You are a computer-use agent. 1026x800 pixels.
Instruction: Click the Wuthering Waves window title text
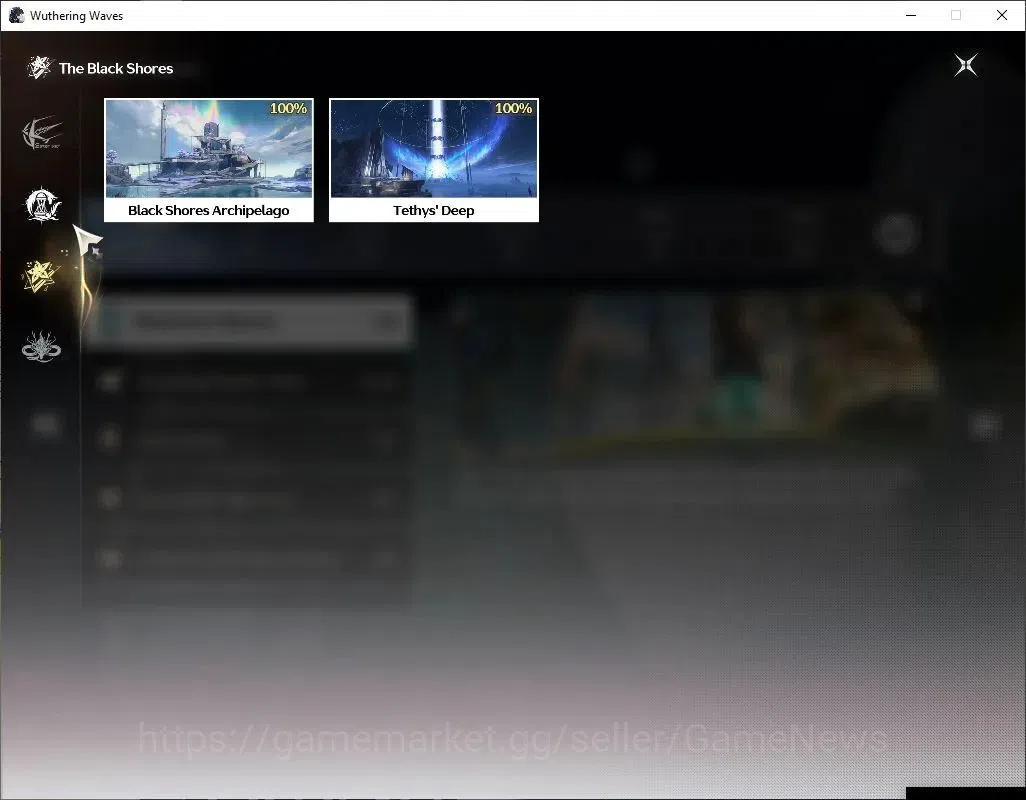click(77, 16)
